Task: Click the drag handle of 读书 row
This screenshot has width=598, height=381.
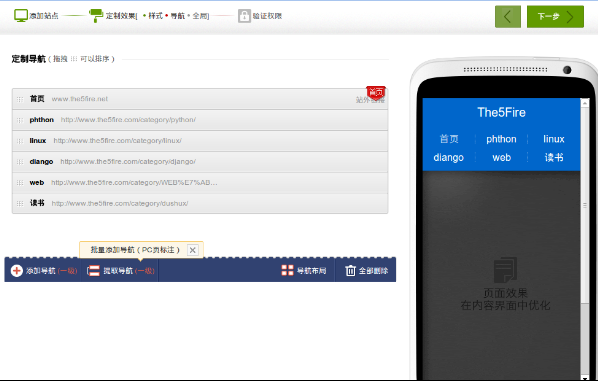Action: [20, 204]
